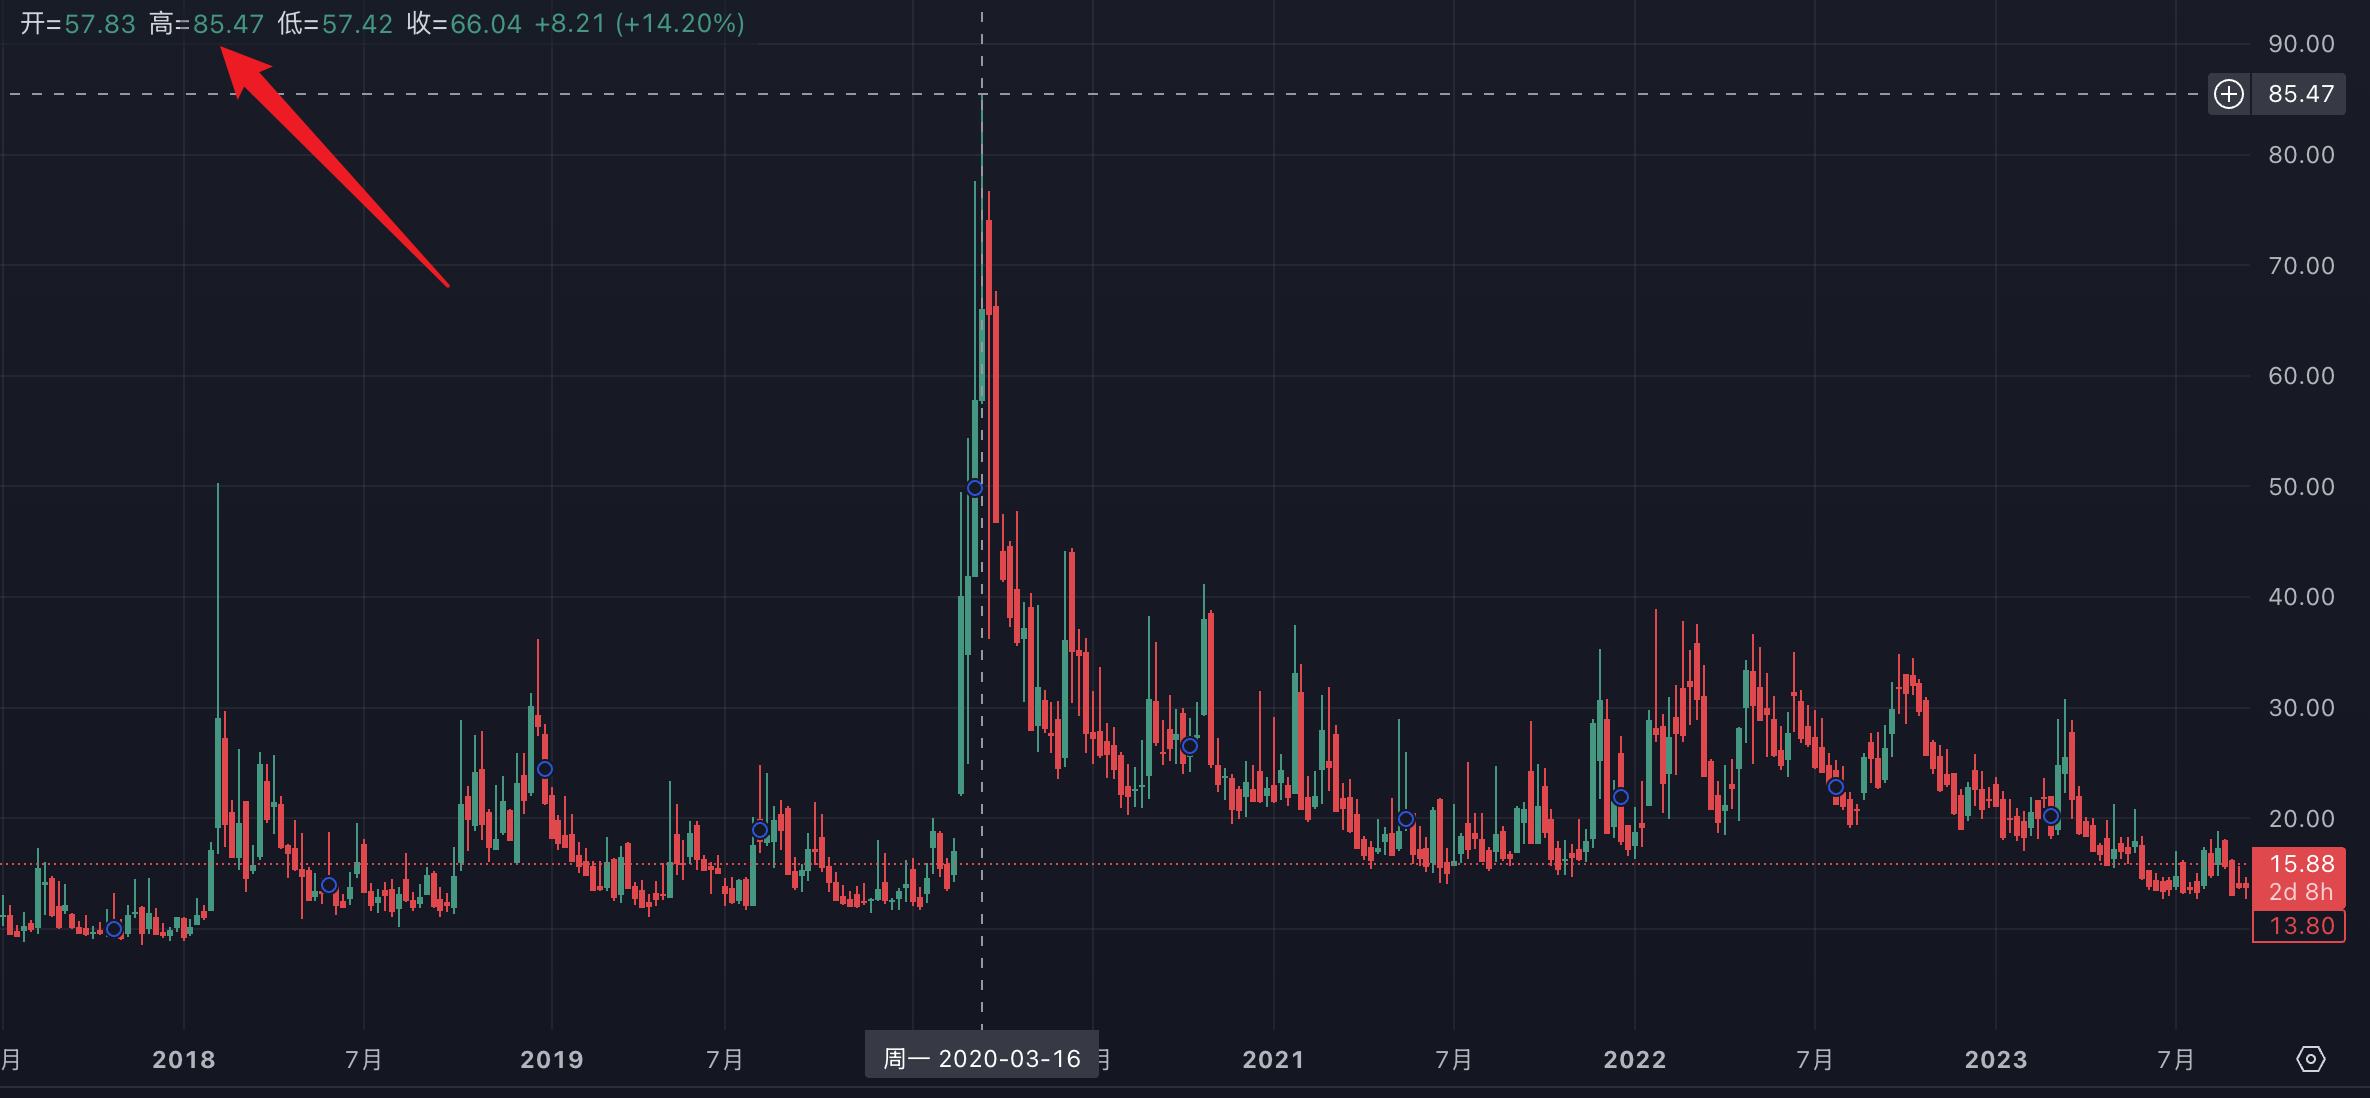Click the 2022 label on the time axis

point(1636,1060)
